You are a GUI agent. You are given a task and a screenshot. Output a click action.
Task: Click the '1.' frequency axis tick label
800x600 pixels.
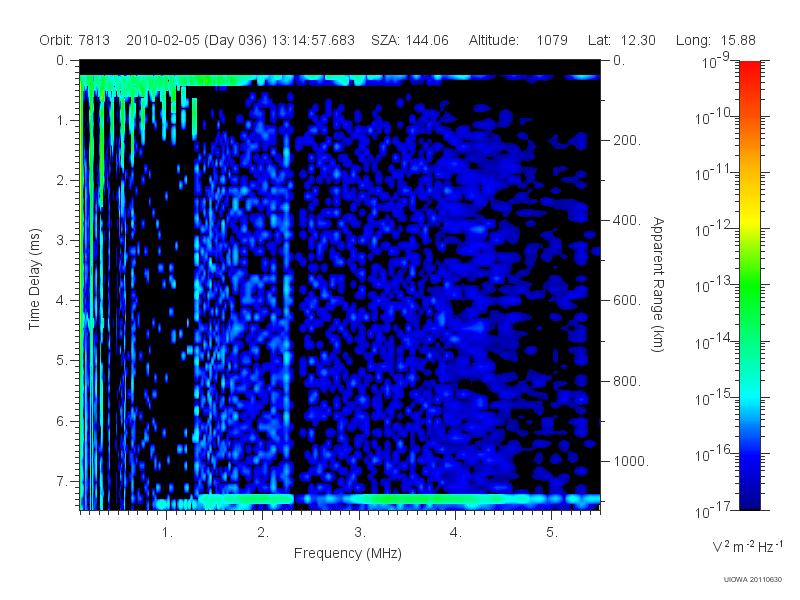click(x=167, y=533)
